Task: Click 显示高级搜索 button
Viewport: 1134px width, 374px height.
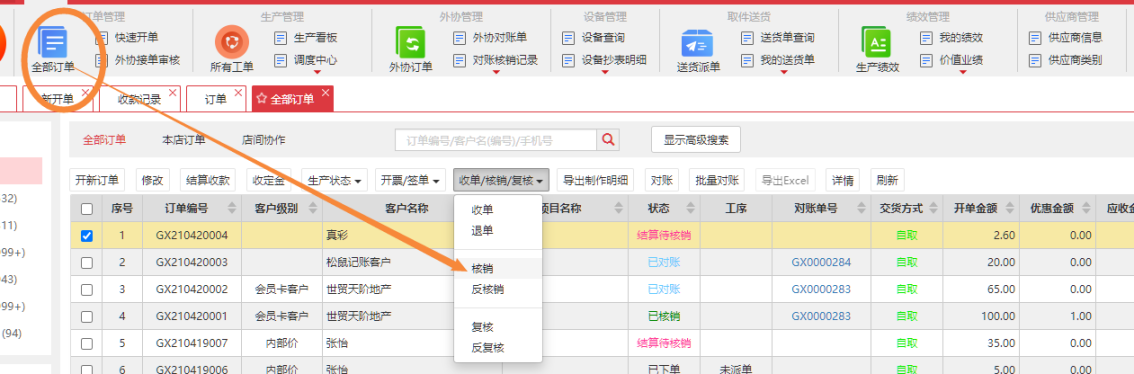Action: (696, 140)
